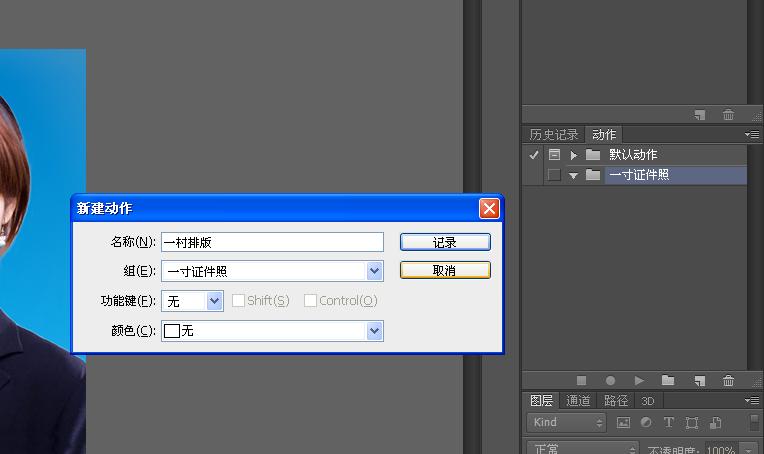Switch to the 通道 tab
This screenshot has height=454, width=764.
click(578, 400)
